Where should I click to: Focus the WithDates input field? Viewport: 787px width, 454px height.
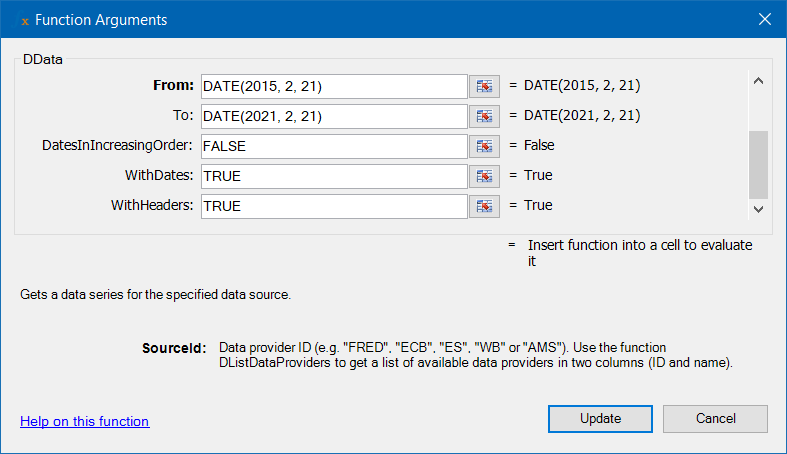click(334, 176)
